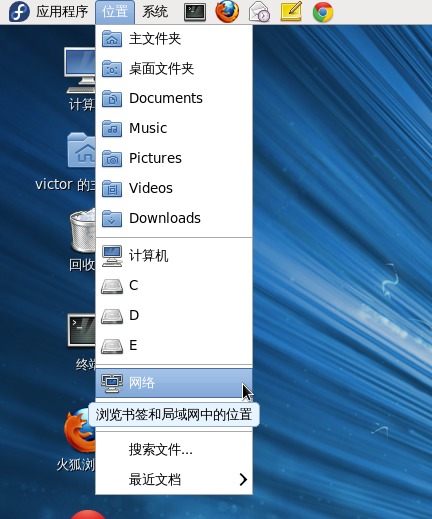This screenshot has height=519, width=432.
Task: Select 计算机 in the places menu
Action: tap(174, 256)
